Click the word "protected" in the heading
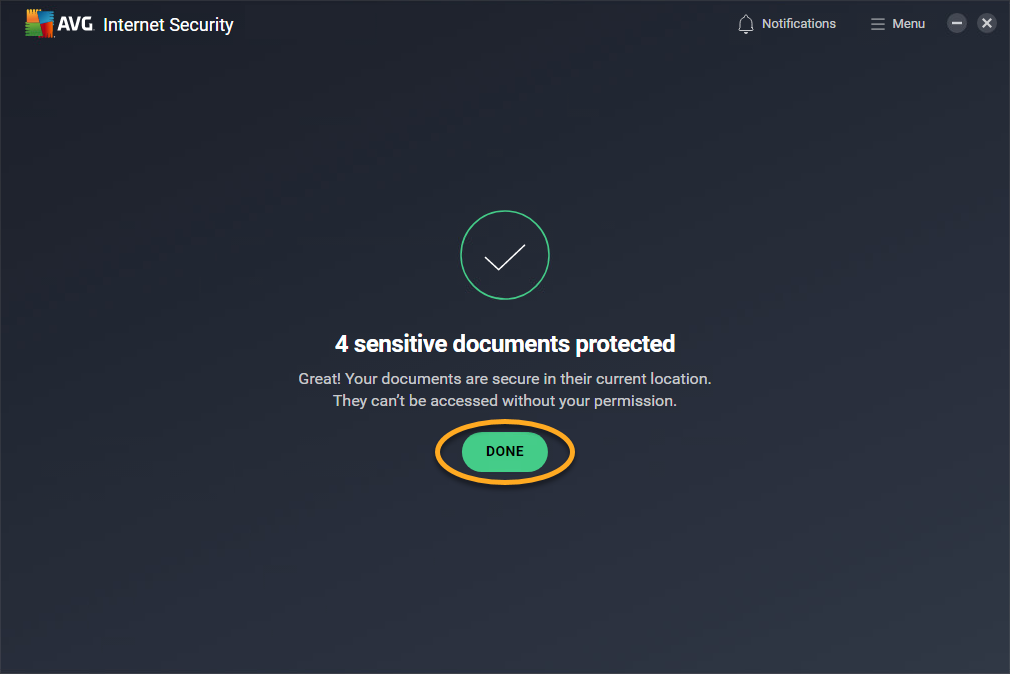 pyautogui.click(x=625, y=344)
